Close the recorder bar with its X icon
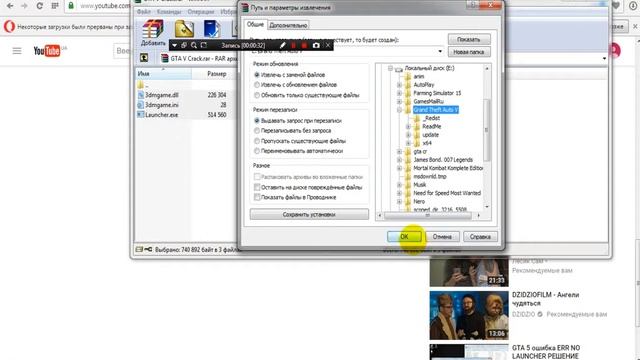 (x=328, y=45)
